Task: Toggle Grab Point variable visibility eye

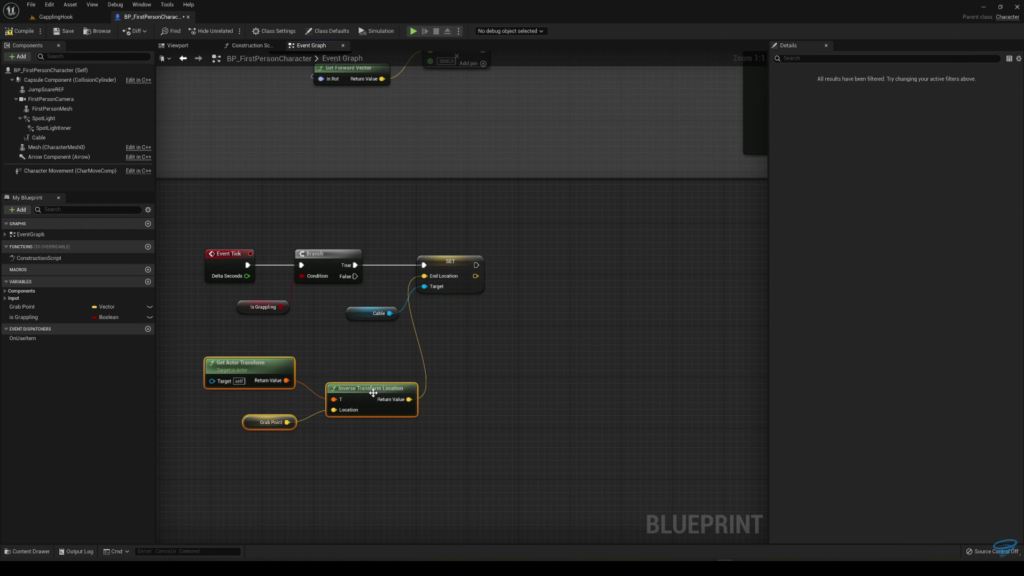Action: [x=150, y=307]
